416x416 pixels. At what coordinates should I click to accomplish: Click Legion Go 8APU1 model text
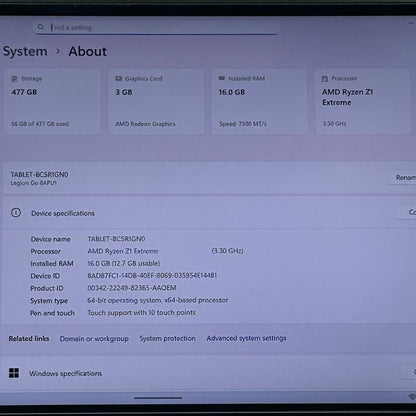tap(33, 183)
